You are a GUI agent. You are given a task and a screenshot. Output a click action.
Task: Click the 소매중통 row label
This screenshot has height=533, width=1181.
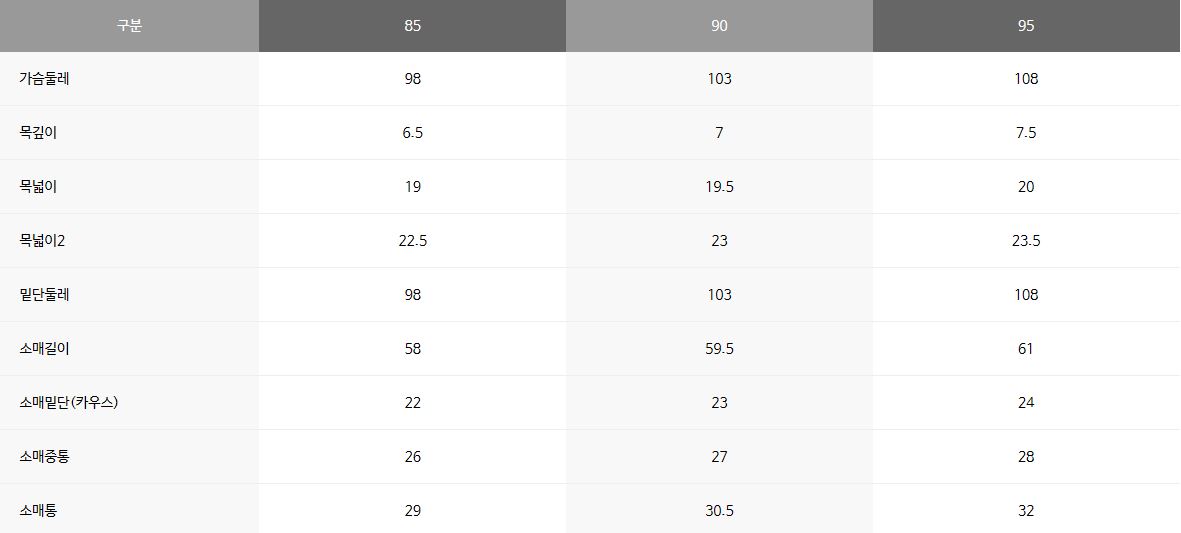44,457
